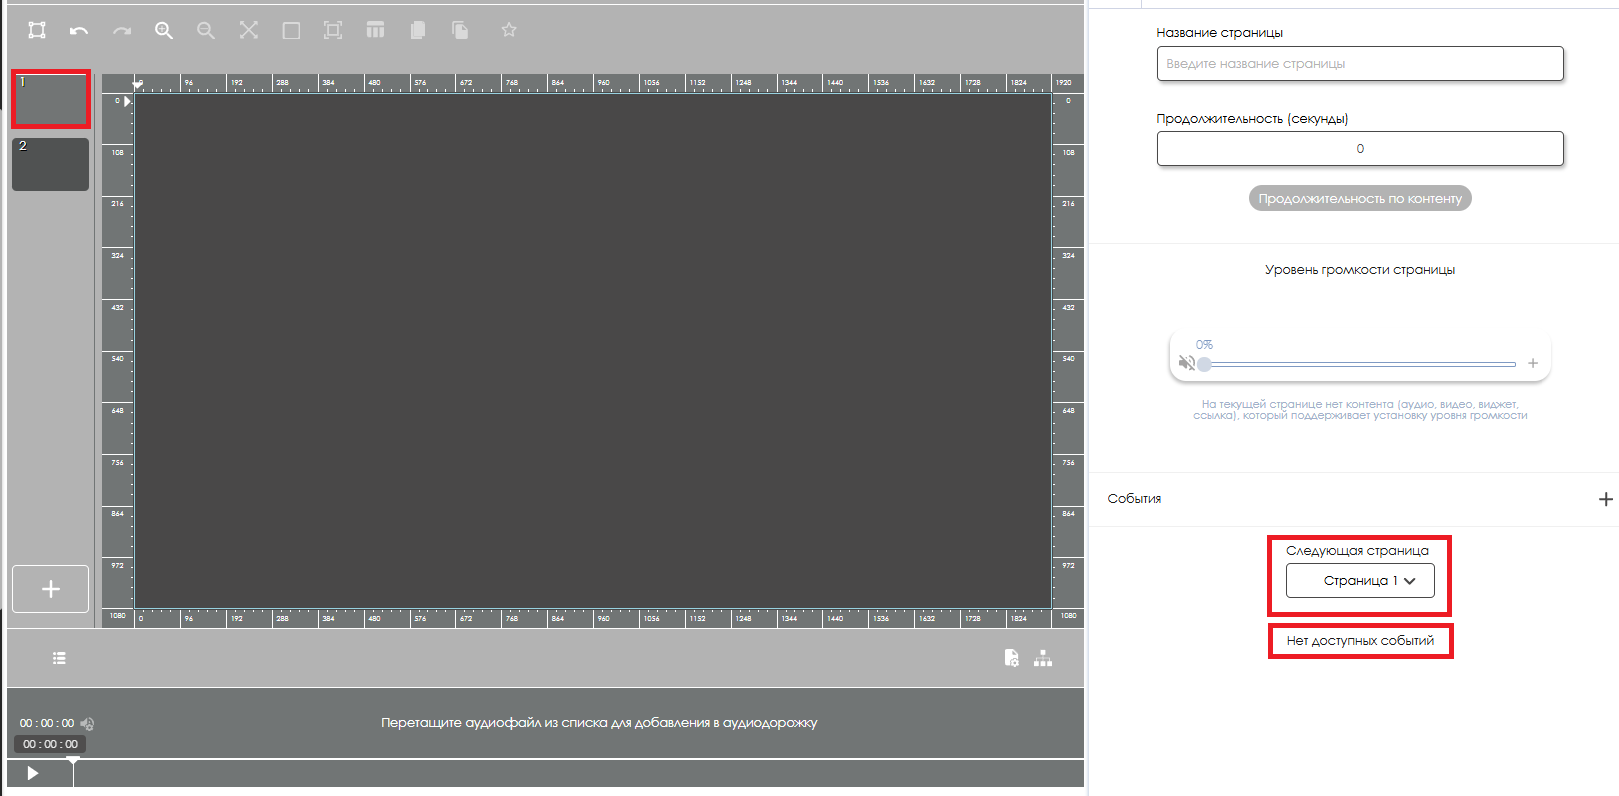
Task: Click the undo arrow in the toolbar
Action: coord(79,31)
